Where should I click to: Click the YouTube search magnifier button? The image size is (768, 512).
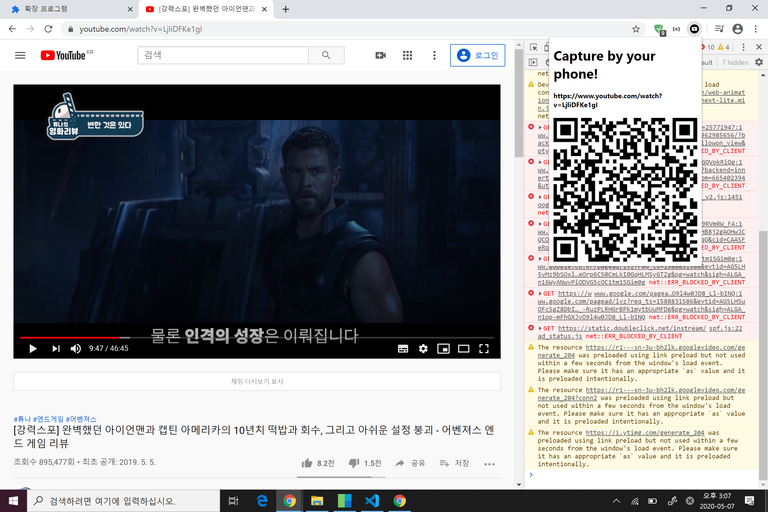[326, 55]
